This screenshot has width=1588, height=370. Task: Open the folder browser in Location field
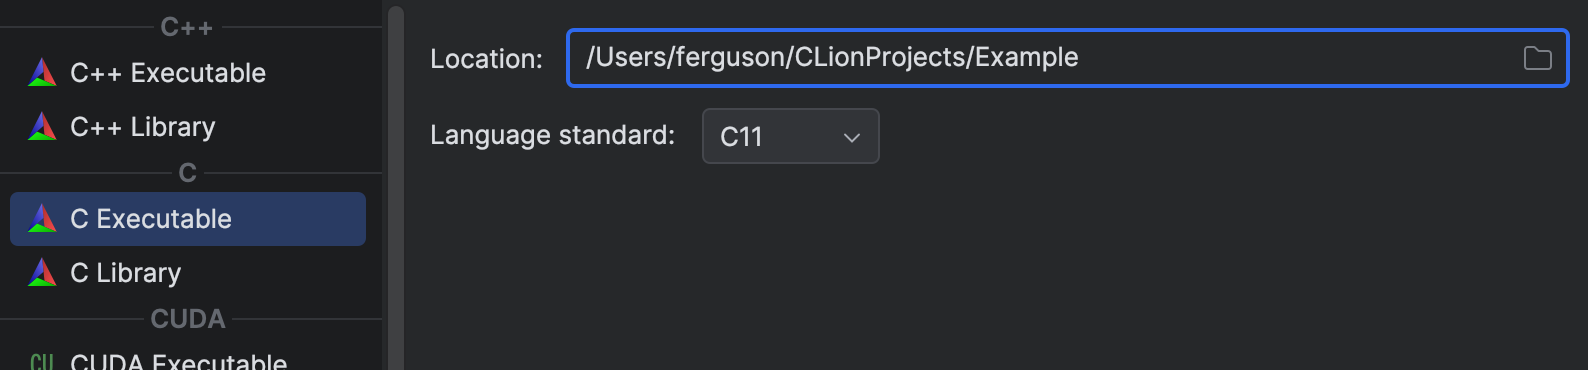click(1537, 58)
